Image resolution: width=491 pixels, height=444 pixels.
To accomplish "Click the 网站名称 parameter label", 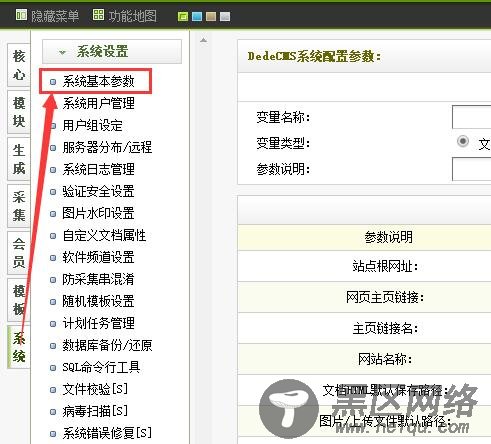I will 385,359.
